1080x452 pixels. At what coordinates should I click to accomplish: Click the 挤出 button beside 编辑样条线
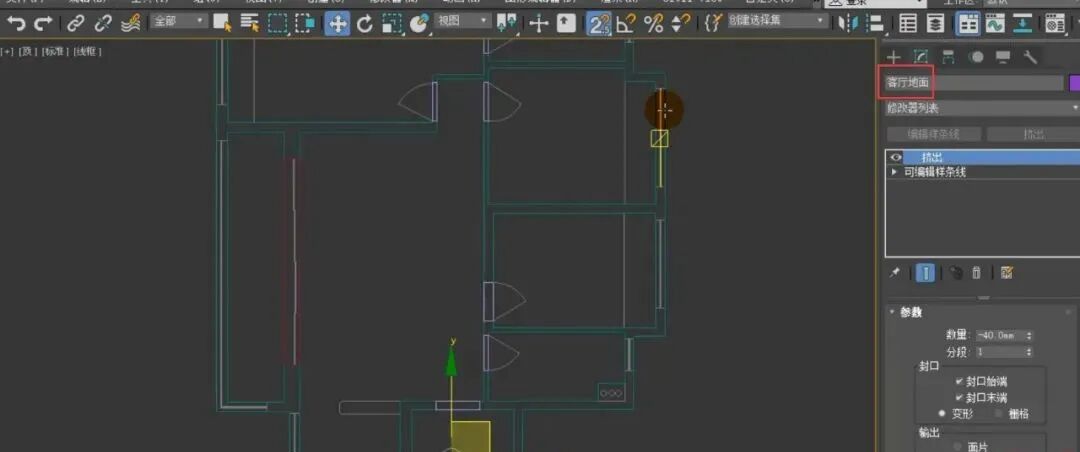[1033, 134]
